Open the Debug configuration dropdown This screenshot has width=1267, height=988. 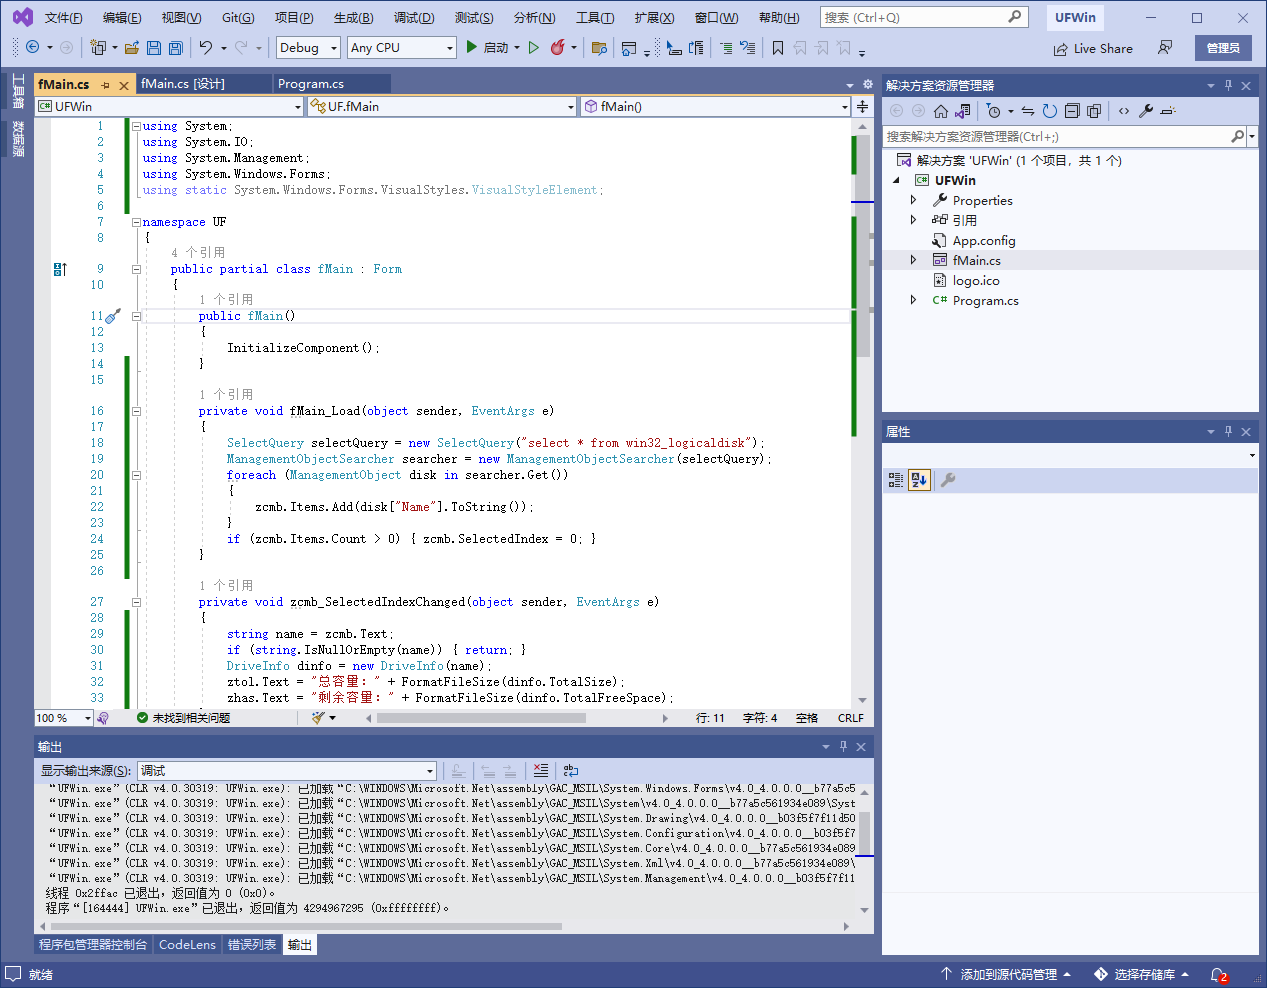(308, 47)
